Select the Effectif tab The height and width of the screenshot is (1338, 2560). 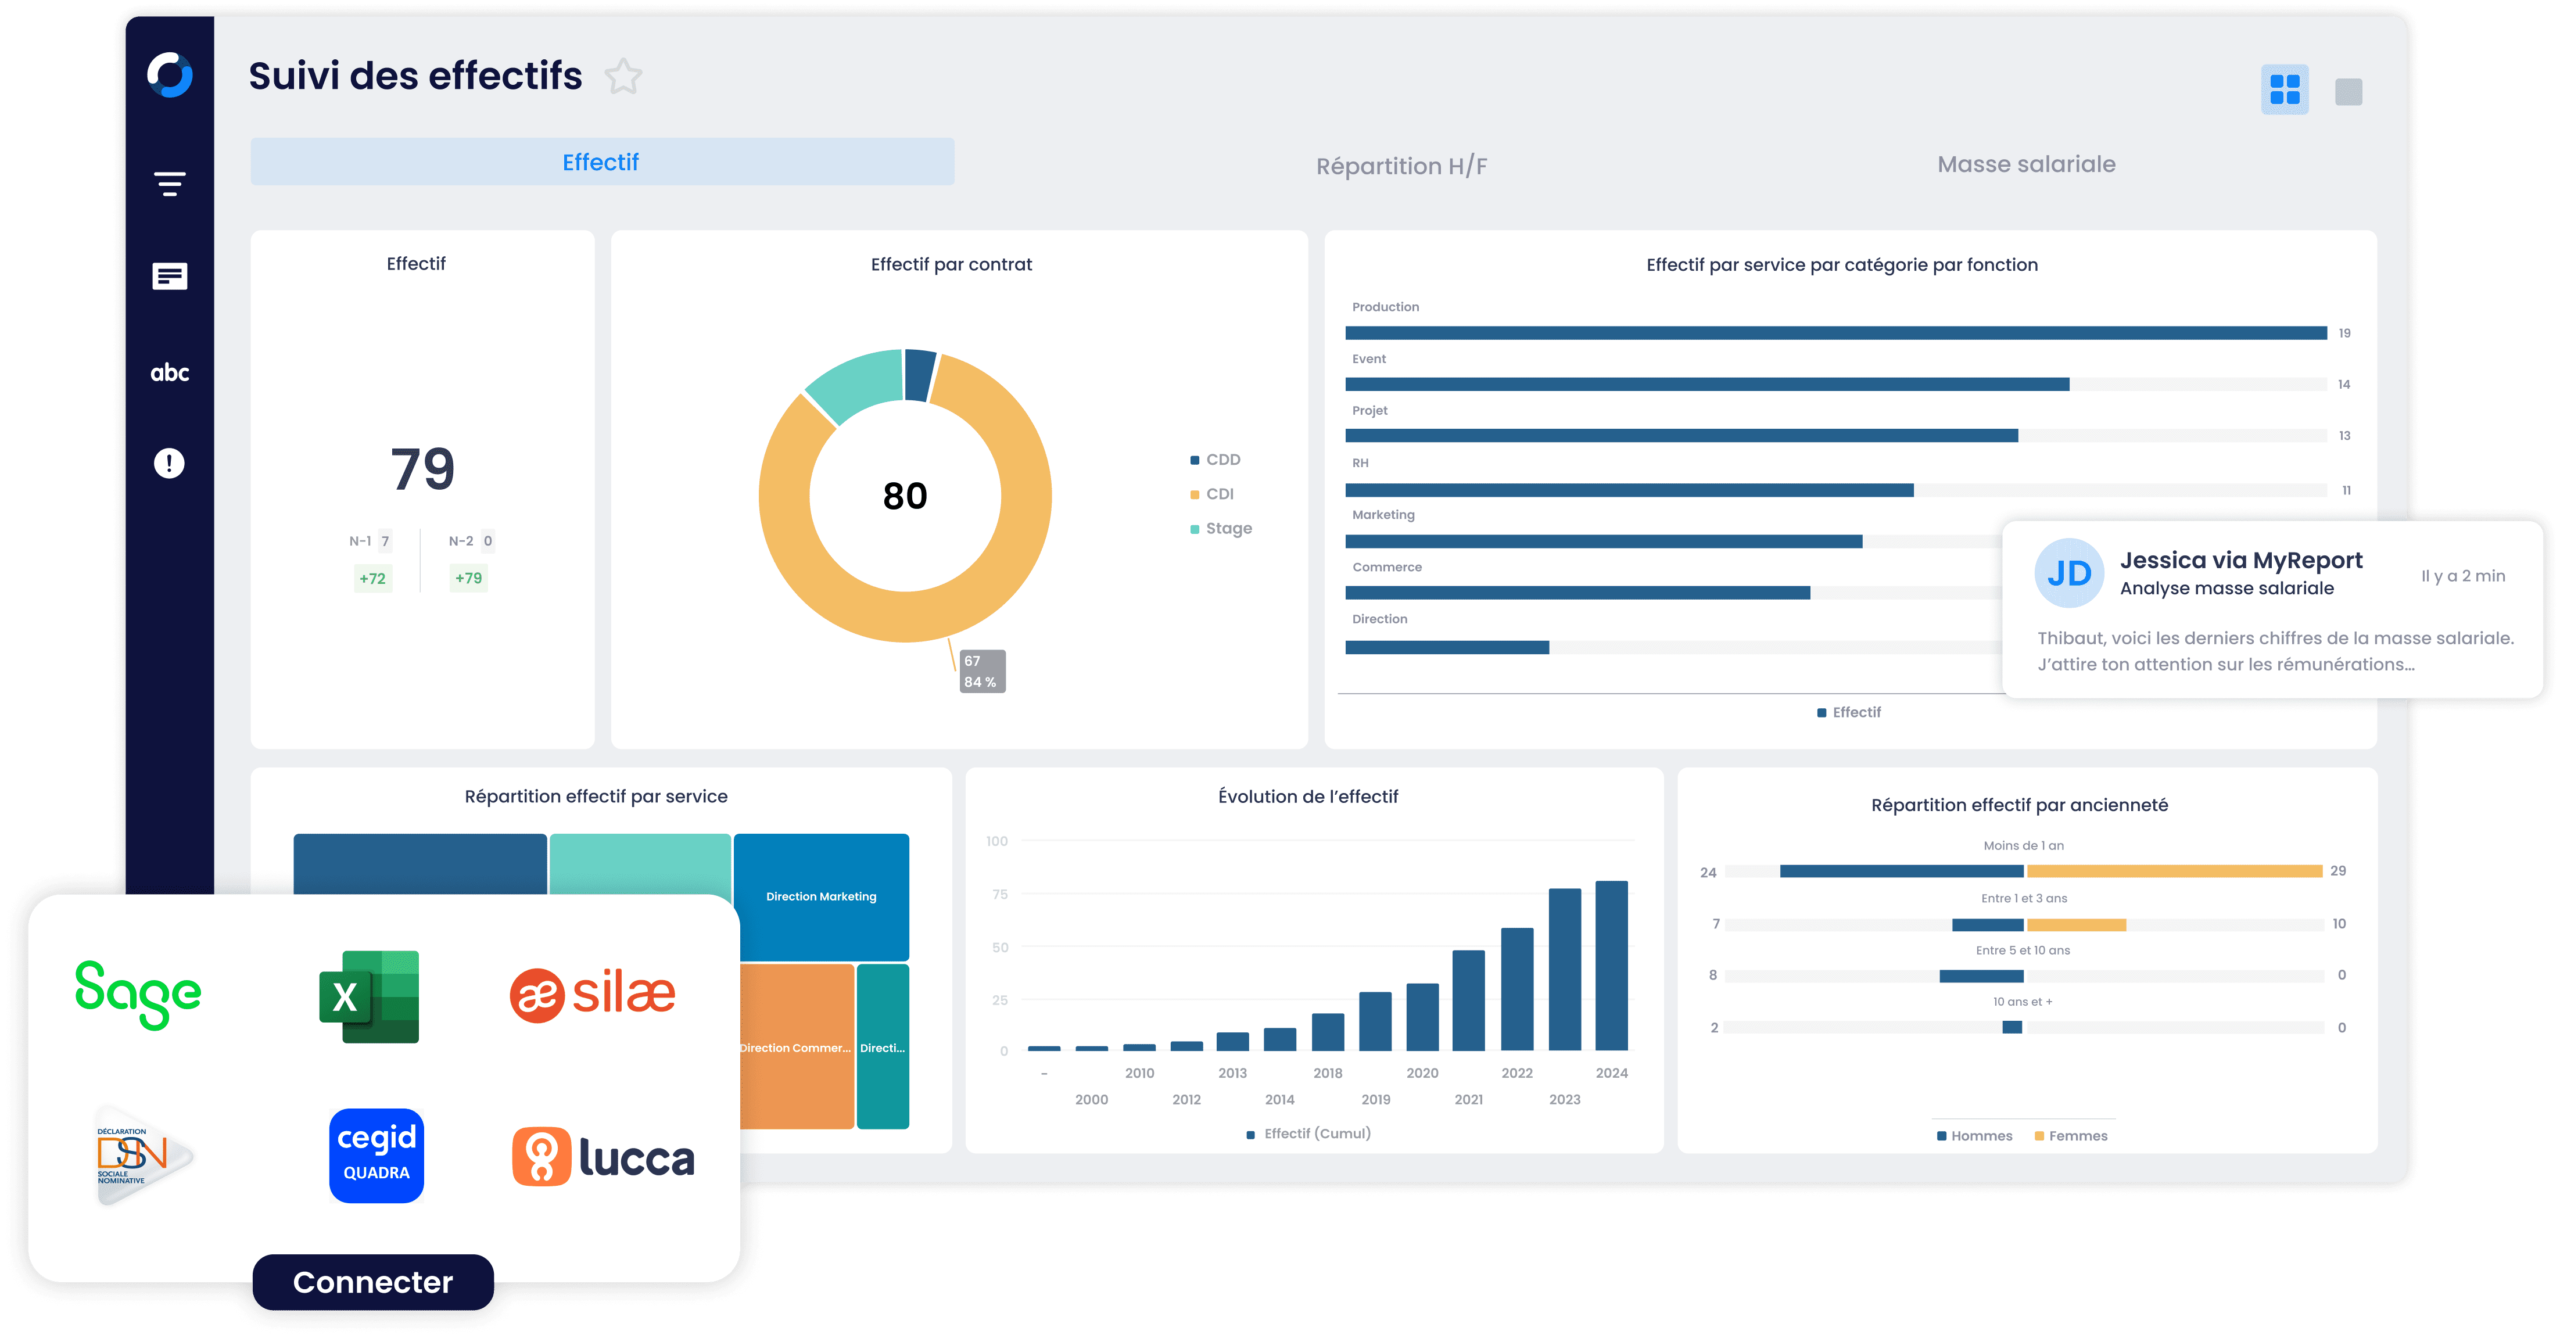click(602, 162)
